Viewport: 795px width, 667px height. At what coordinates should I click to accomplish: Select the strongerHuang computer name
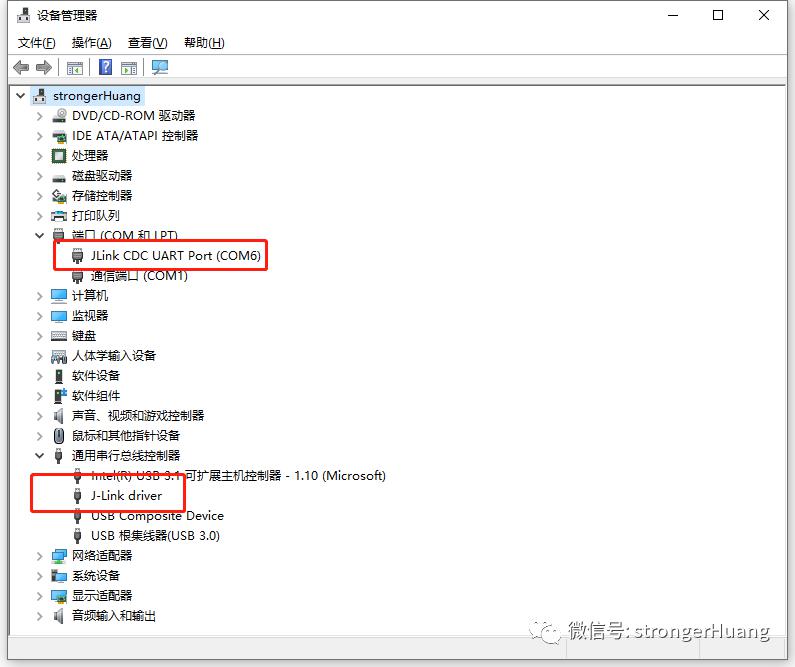pos(97,96)
